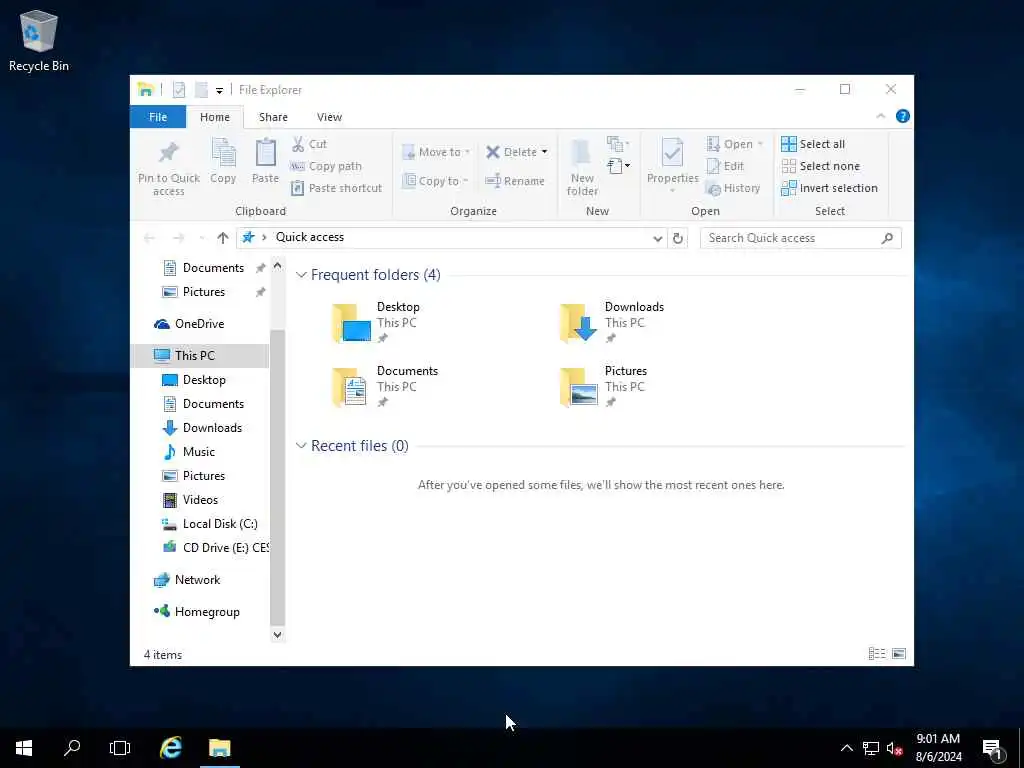Click the Paste clipboard icon
1024x768 pixels.
(265, 153)
